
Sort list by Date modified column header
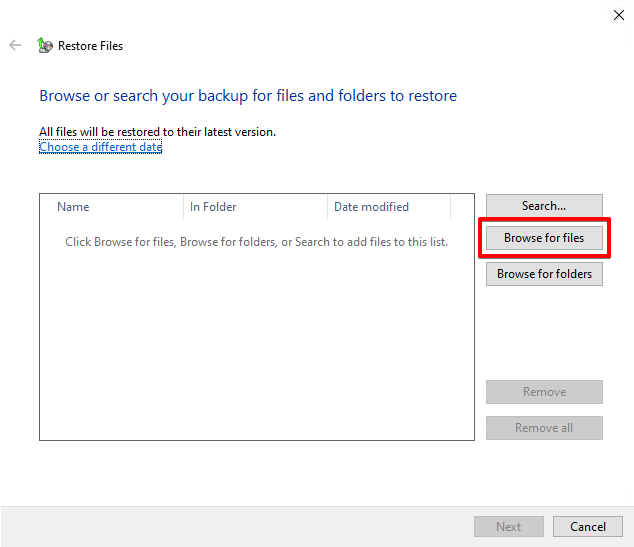pos(389,207)
